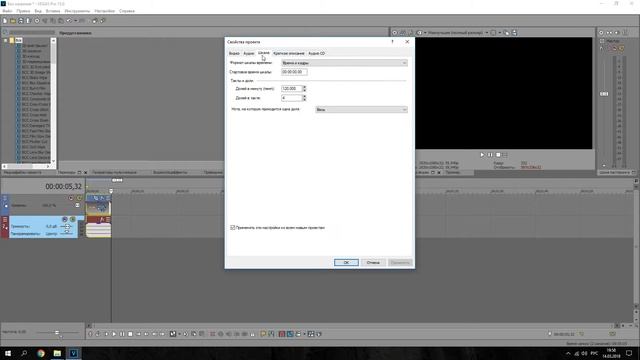Click the record button in the transport bar
This screenshot has width=640, height=360.
click(90, 334)
